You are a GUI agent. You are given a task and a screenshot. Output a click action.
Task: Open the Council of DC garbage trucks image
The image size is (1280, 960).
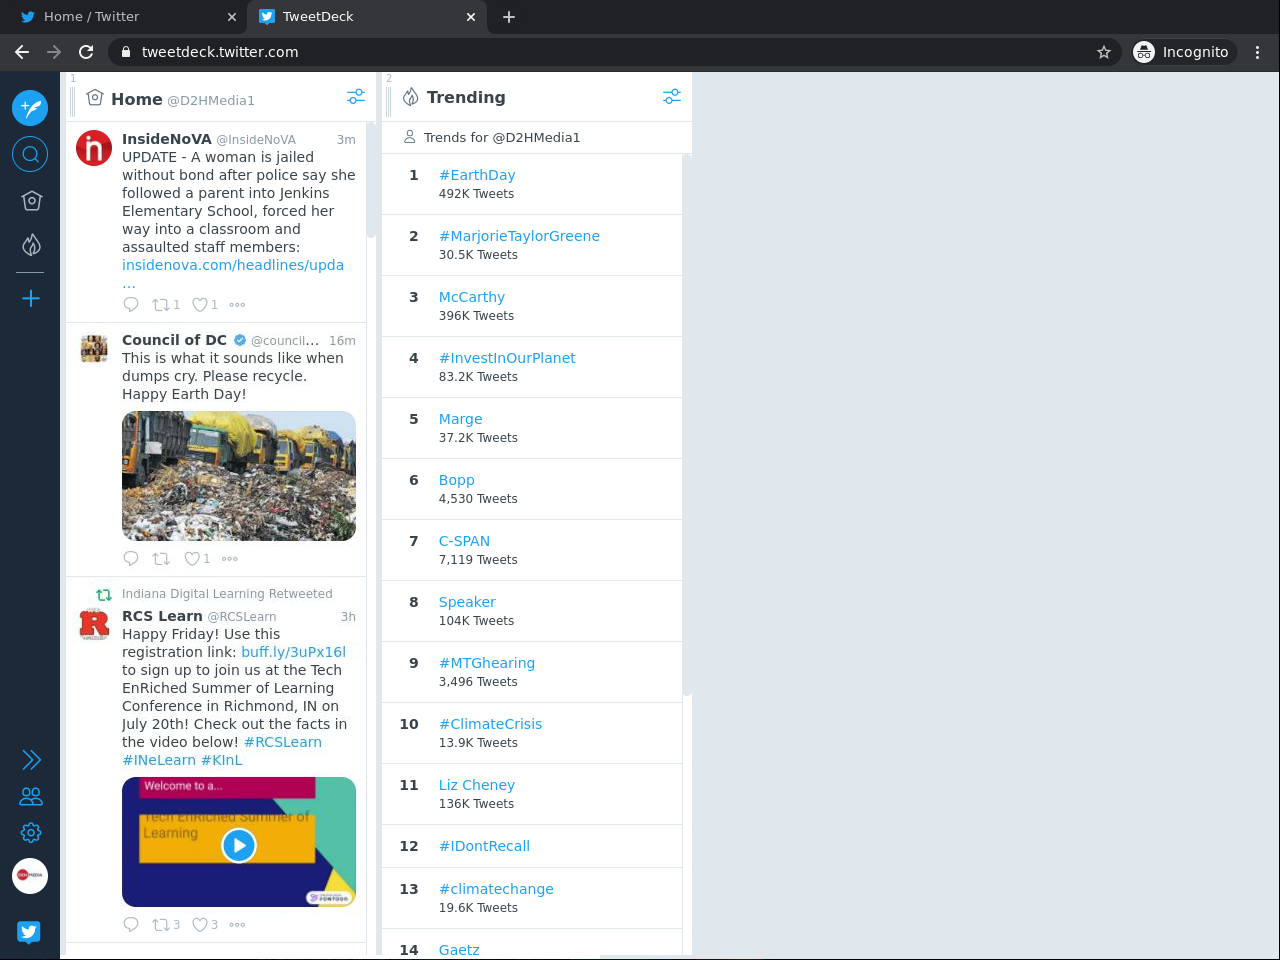point(239,476)
